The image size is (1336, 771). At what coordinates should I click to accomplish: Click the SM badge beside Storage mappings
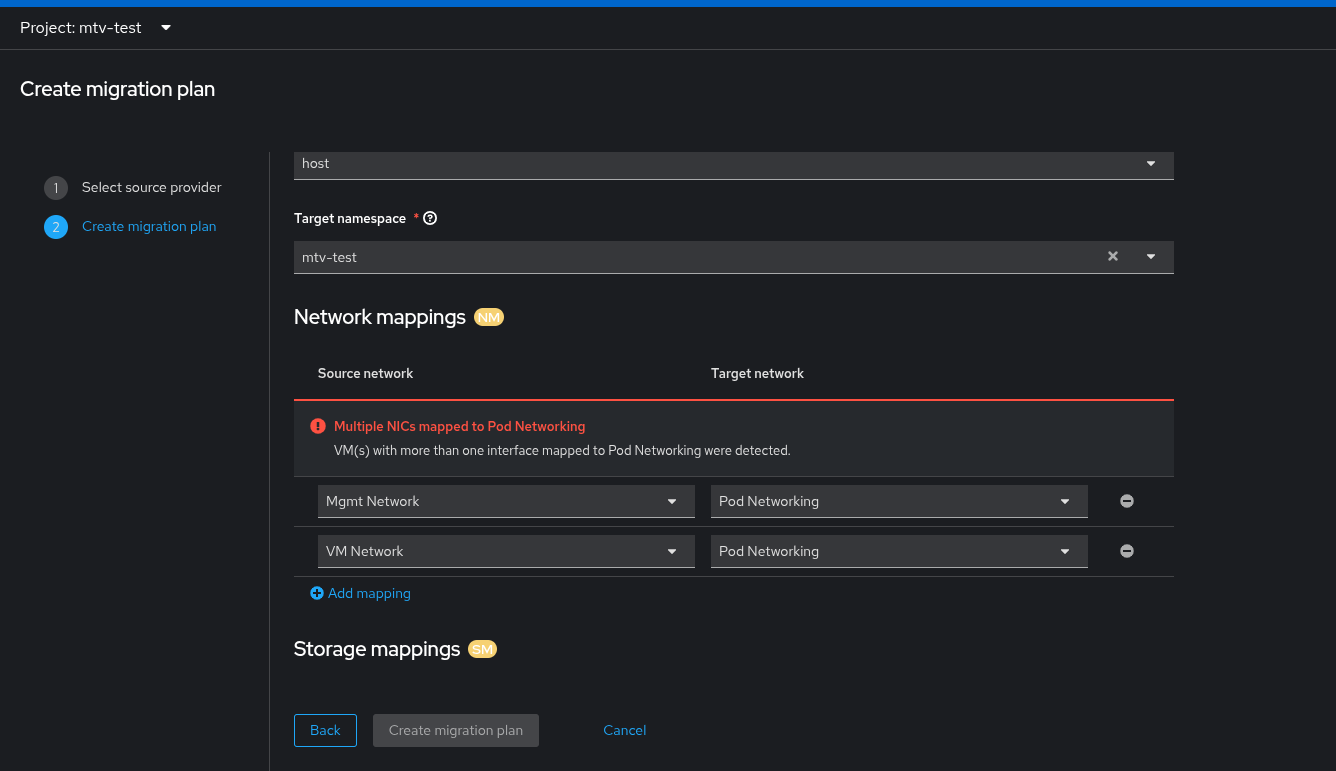pos(483,650)
